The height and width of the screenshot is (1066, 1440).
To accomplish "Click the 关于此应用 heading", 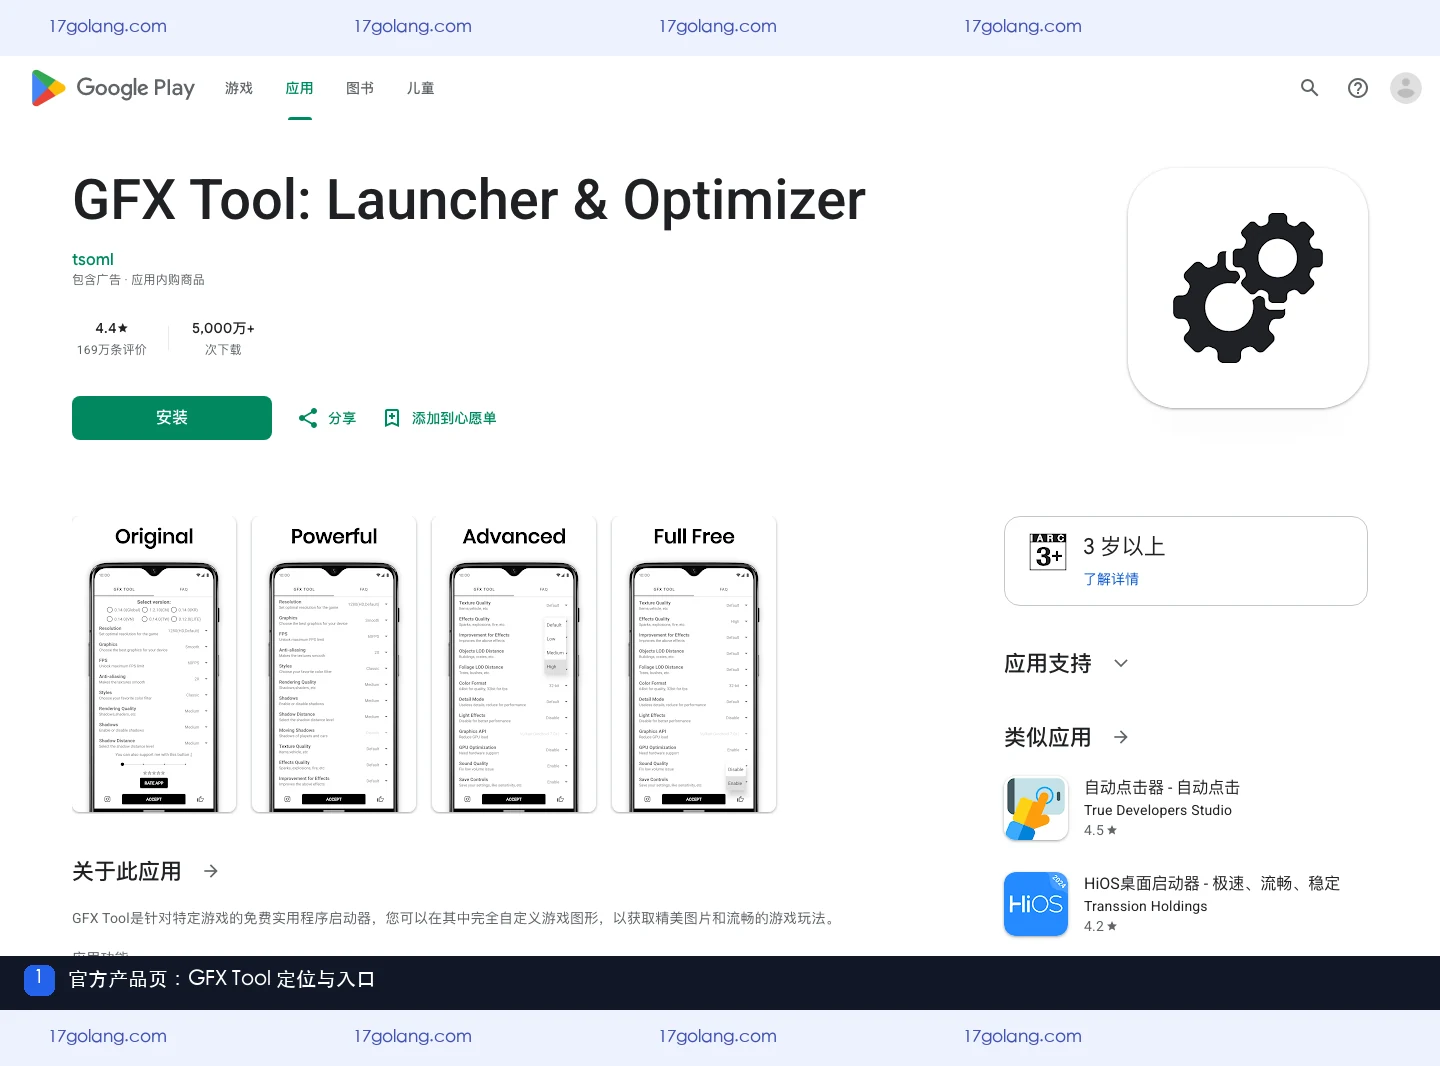I will point(127,871).
